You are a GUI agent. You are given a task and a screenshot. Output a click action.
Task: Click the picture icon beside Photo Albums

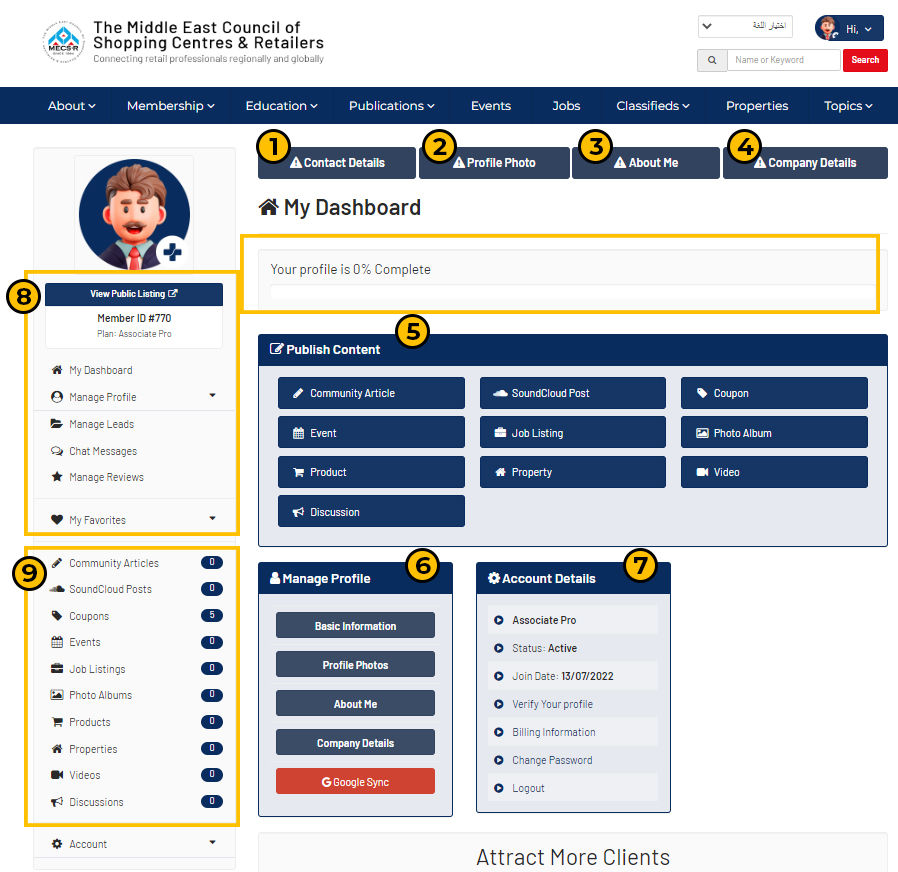[57, 695]
